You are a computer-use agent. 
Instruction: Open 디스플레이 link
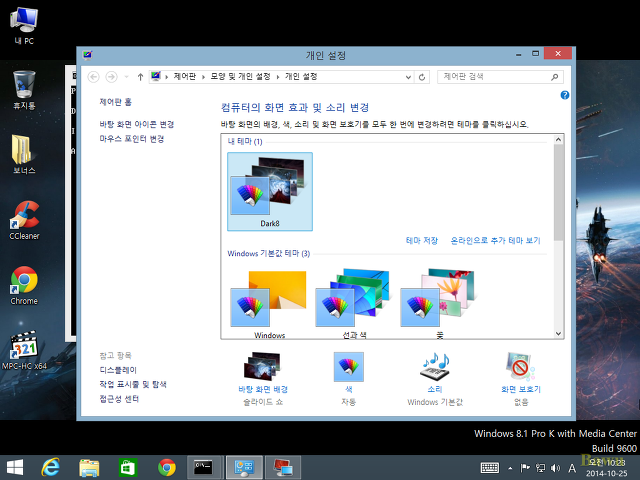[118, 370]
